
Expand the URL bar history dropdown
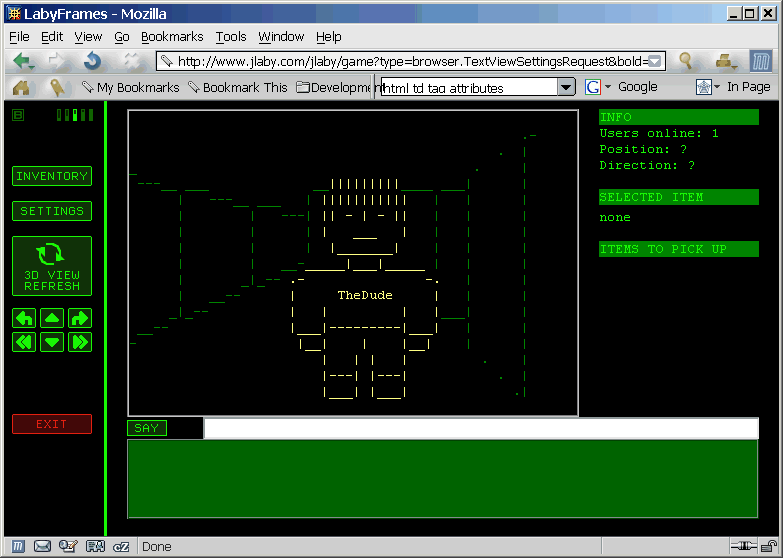(655, 61)
